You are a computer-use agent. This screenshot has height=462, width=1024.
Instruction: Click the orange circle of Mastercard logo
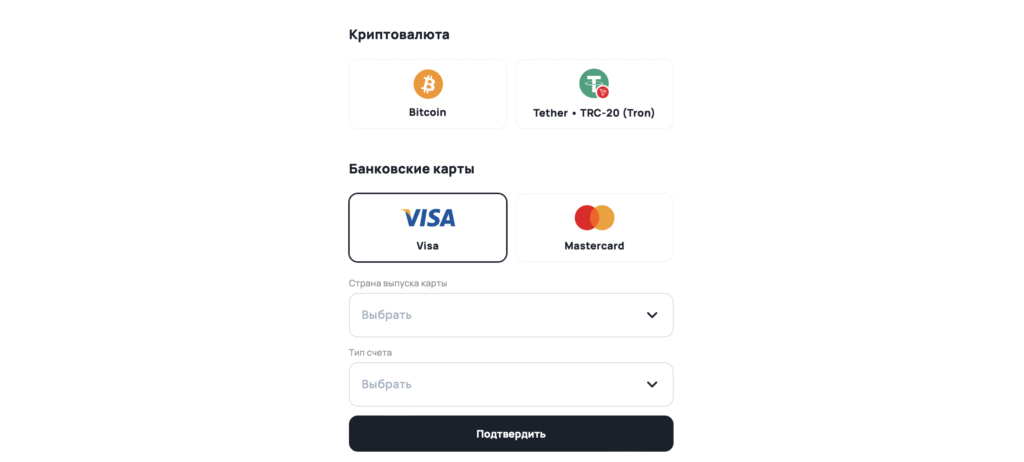coord(604,218)
